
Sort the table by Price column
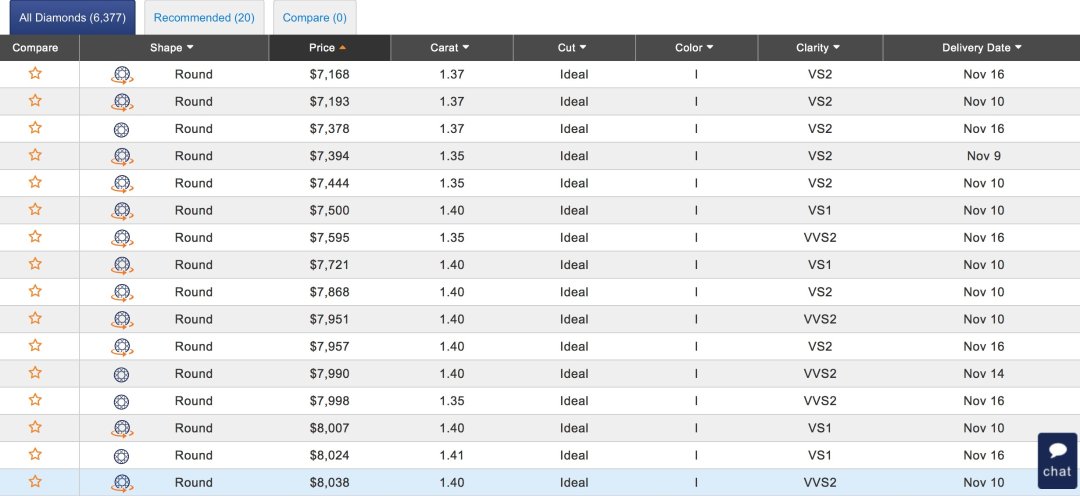click(x=328, y=48)
